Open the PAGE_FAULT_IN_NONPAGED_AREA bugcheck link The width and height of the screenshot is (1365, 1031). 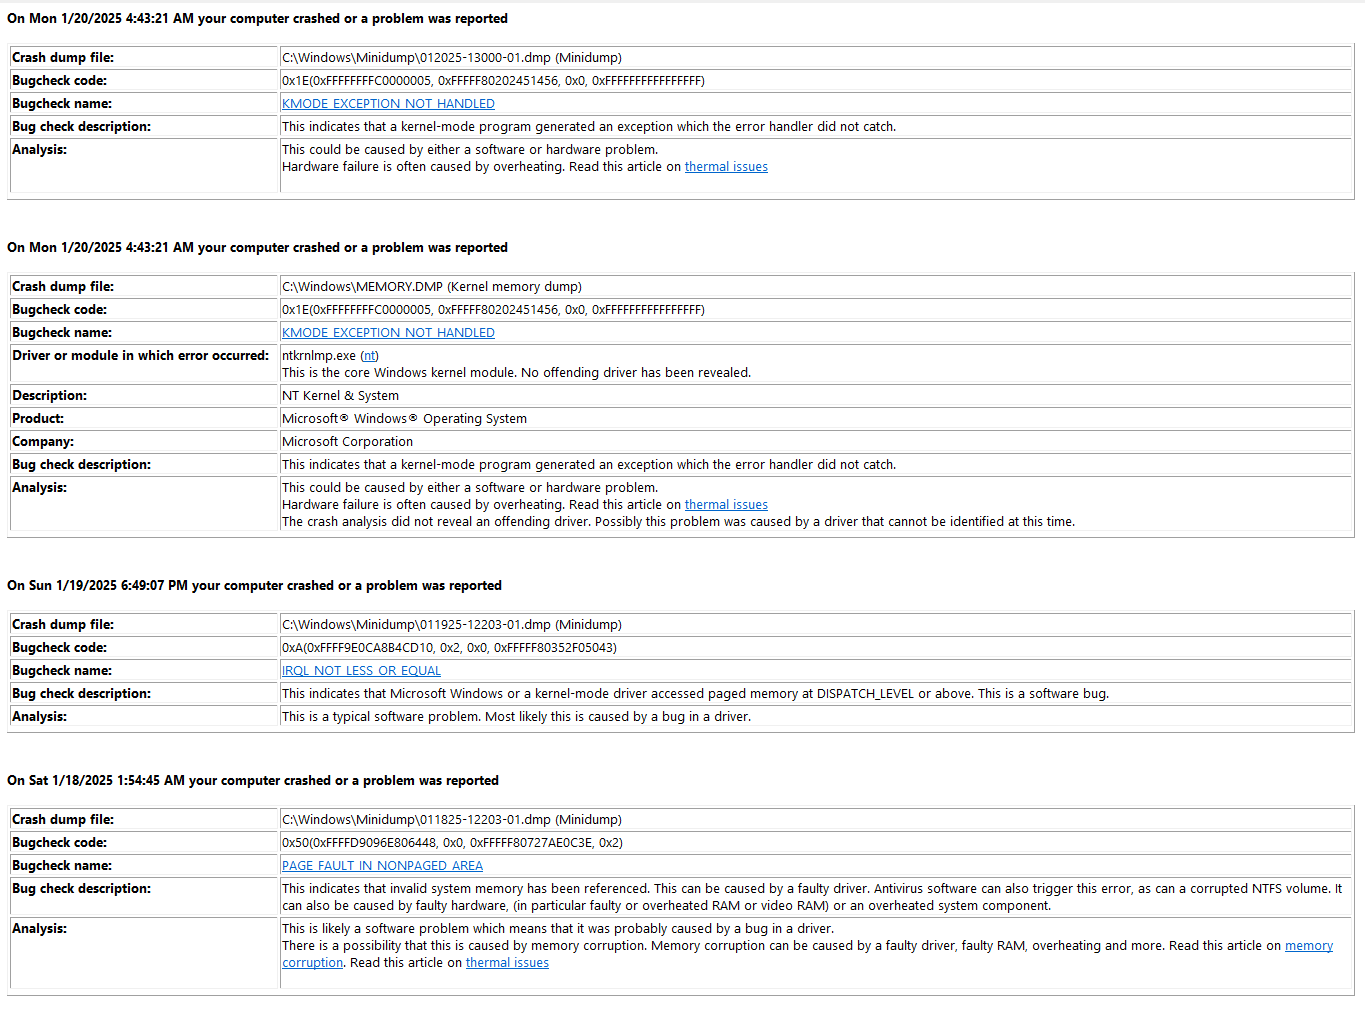[382, 866]
